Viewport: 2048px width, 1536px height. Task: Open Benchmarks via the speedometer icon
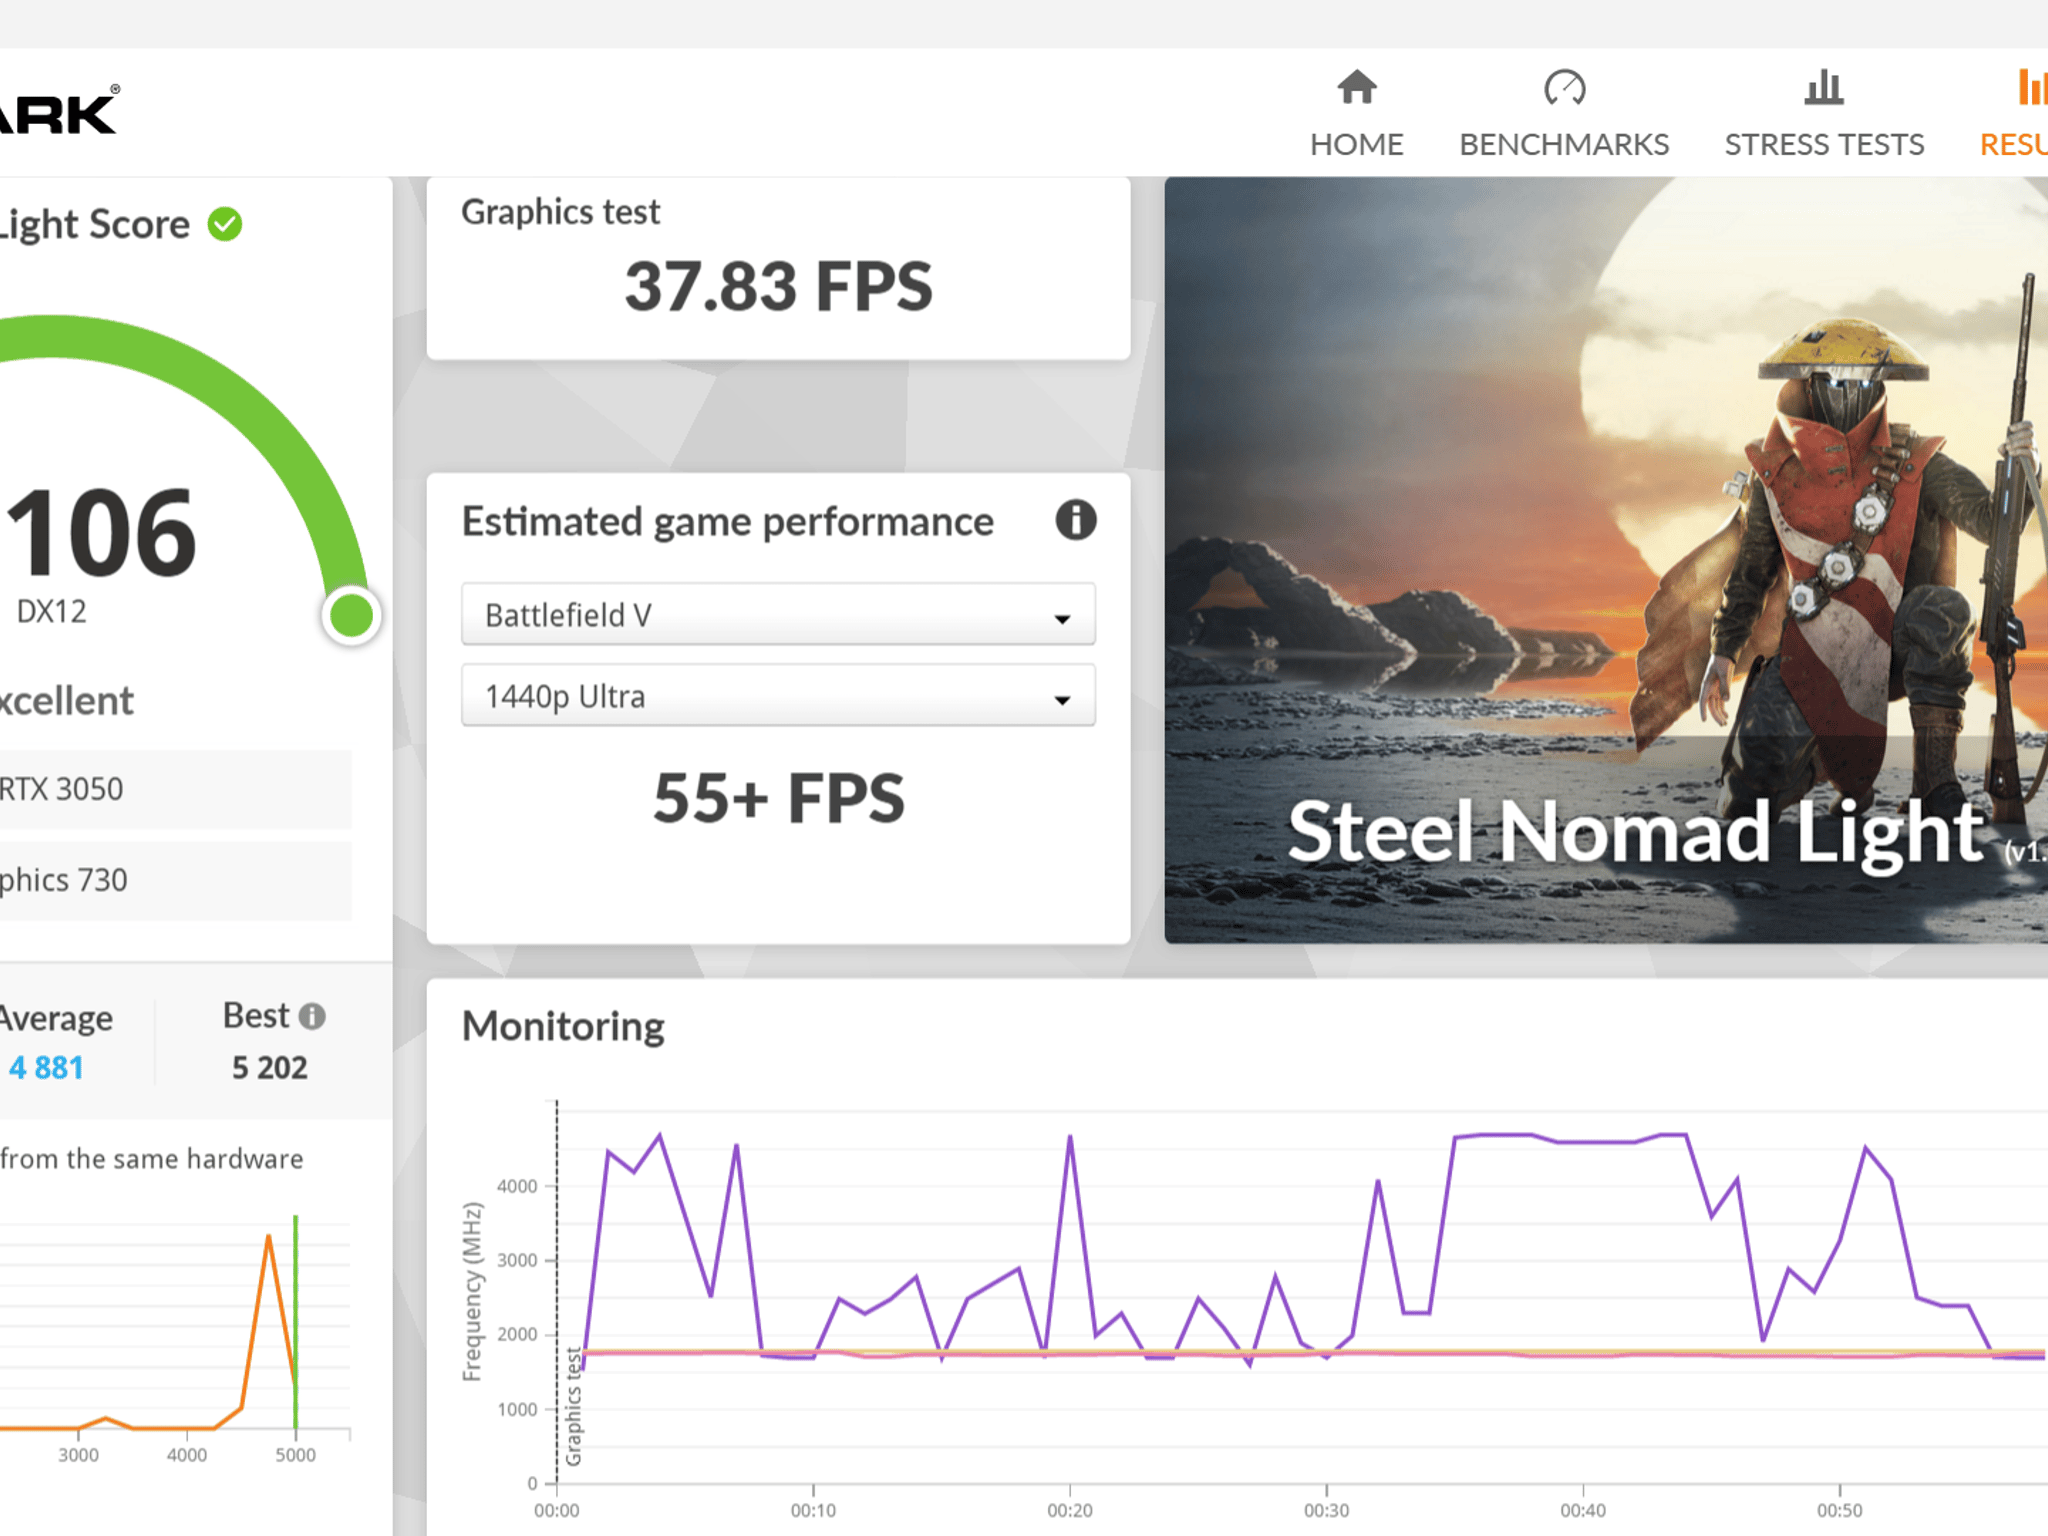click(1564, 87)
